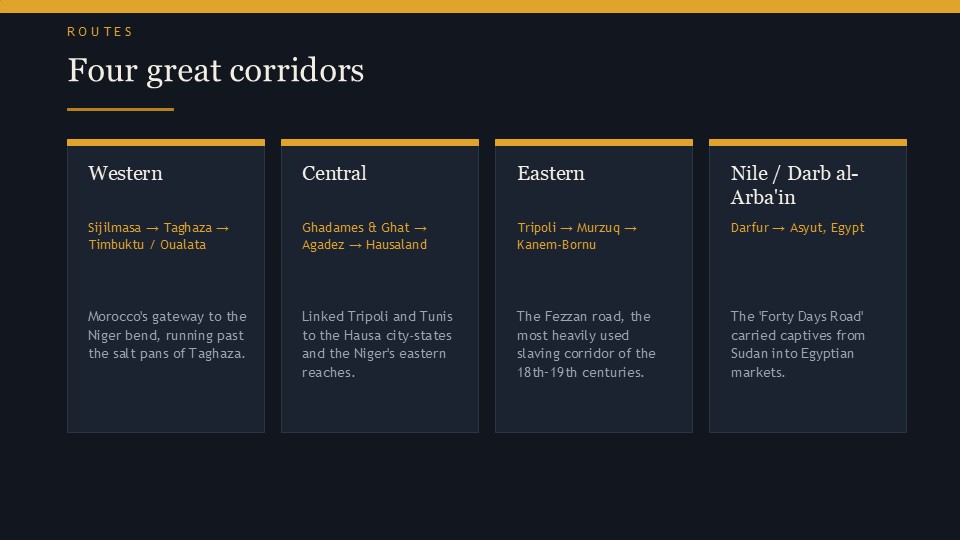
Task: Select the Eastern card heading
Action: click(x=550, y=173)
